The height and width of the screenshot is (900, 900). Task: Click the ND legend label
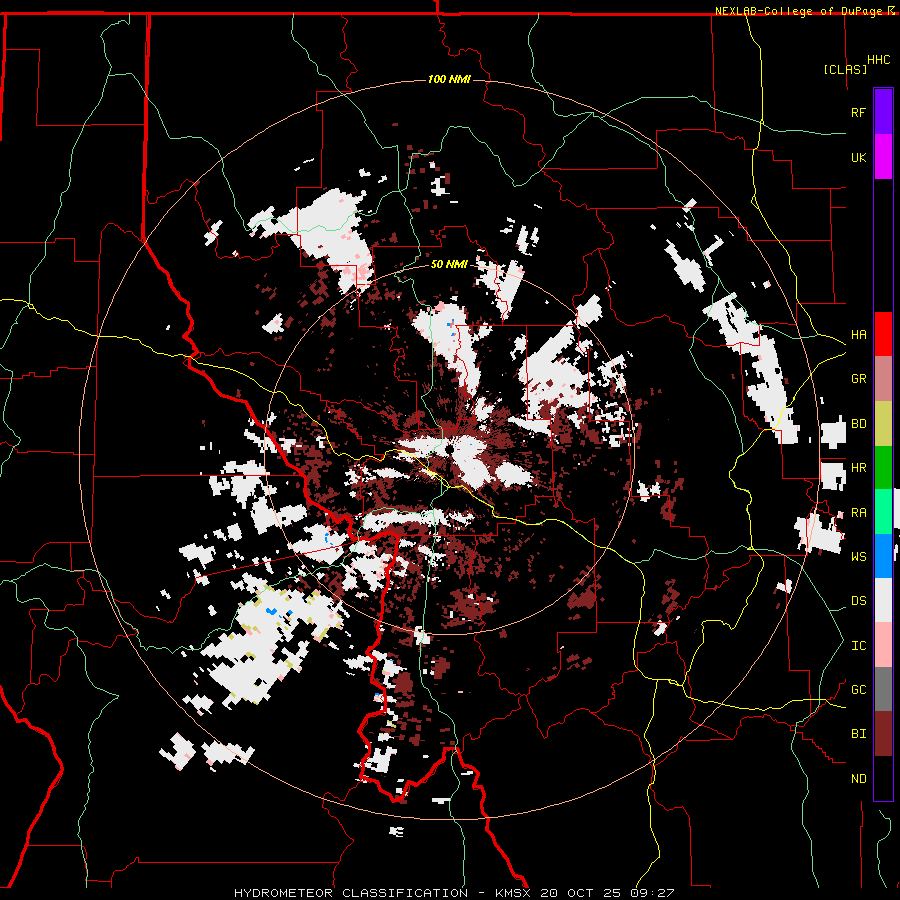858,779
